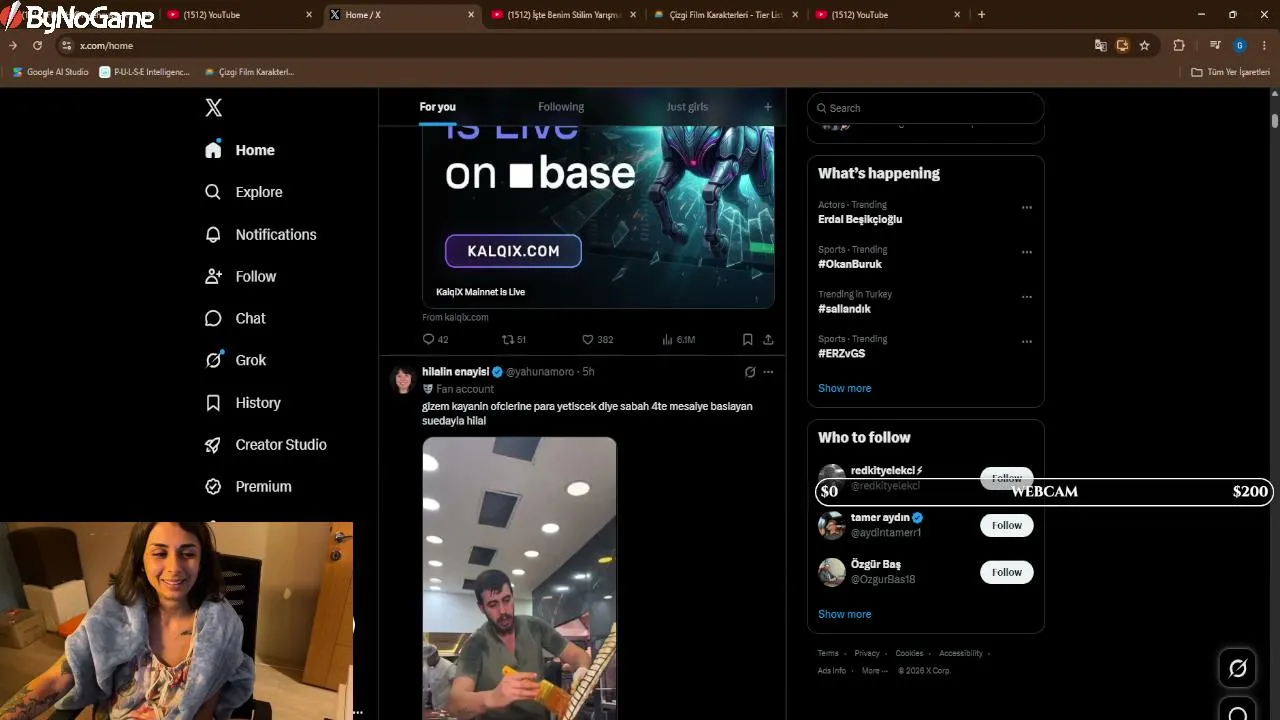Open more options on hilalin enayisi post
Image resolution: width=1280 pixels, height=720 pixels.
(x=768, y=372)
